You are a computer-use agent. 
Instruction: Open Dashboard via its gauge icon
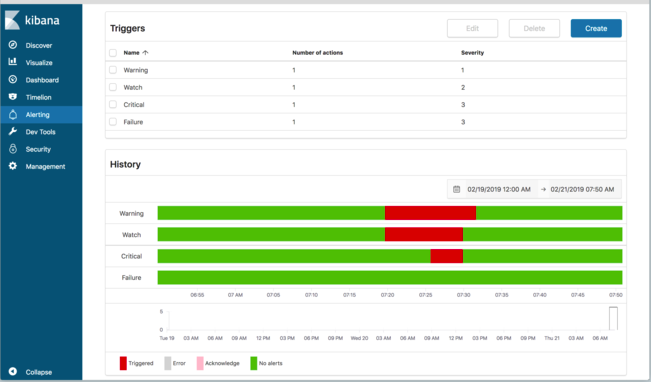[13, 79]
